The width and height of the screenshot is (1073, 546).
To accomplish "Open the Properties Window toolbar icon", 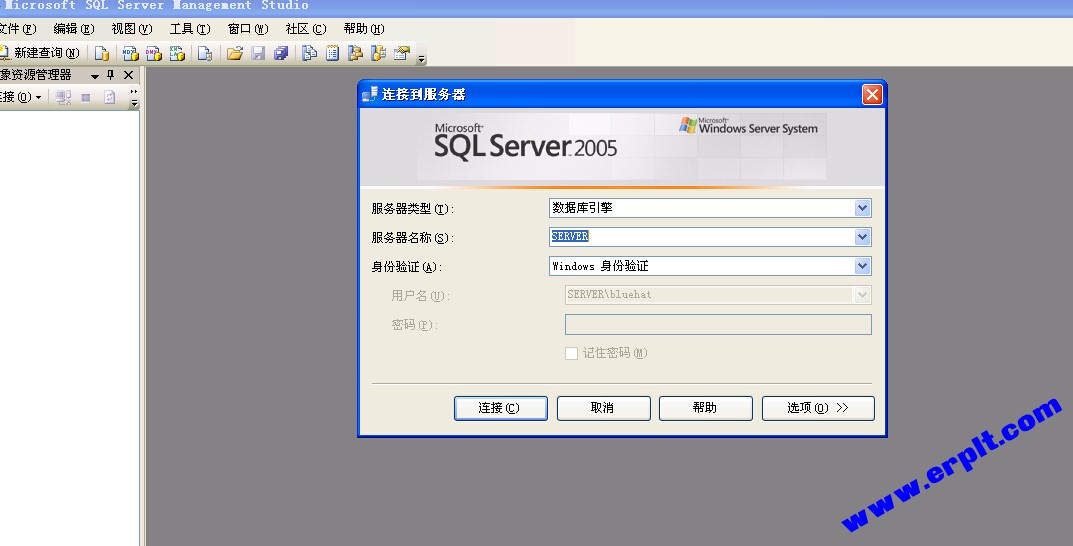I will coord(402,53).
